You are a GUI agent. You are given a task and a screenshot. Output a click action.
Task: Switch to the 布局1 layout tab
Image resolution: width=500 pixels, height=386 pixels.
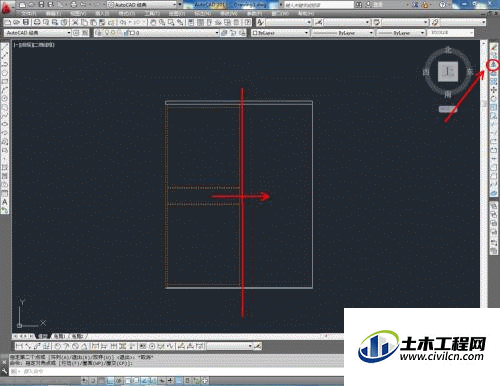[60, 336]
